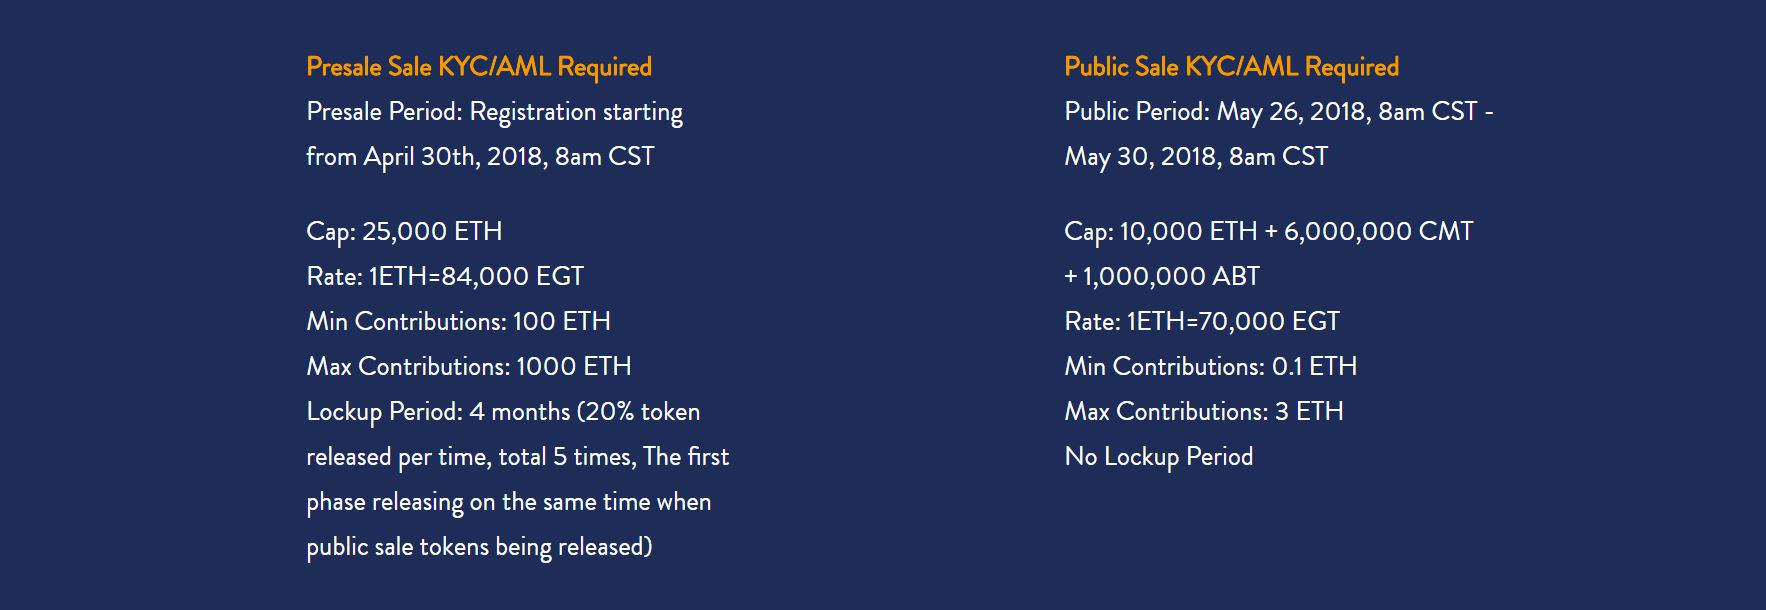Click the Public Sale KYC/AML Required heading

pos(1231,67)
